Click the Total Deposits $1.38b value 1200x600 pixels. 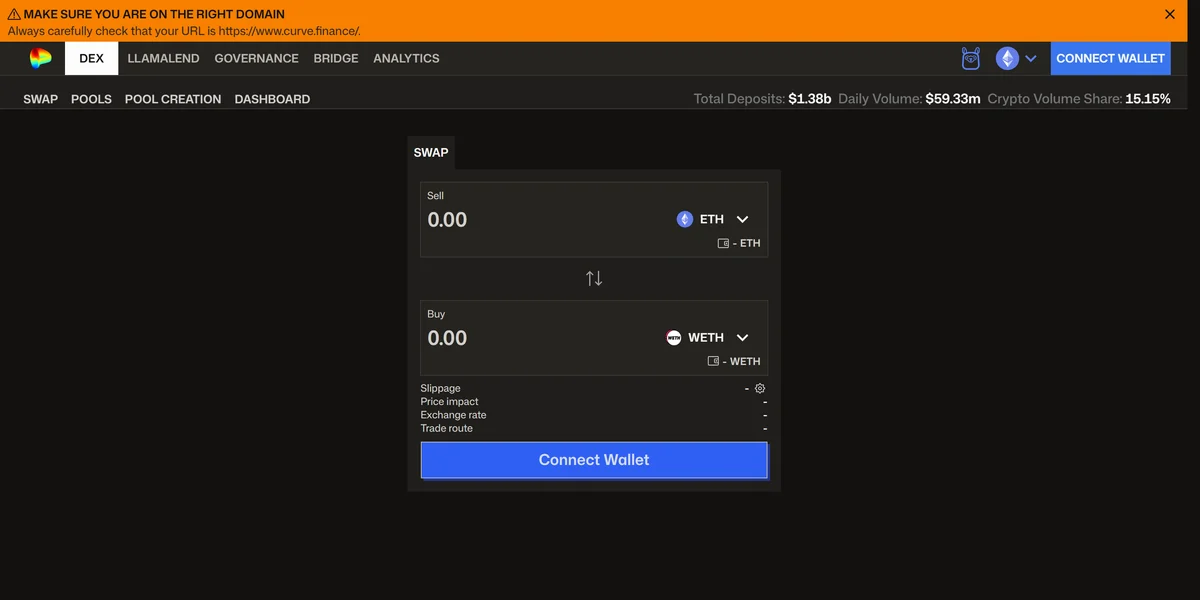click(810, 99)
